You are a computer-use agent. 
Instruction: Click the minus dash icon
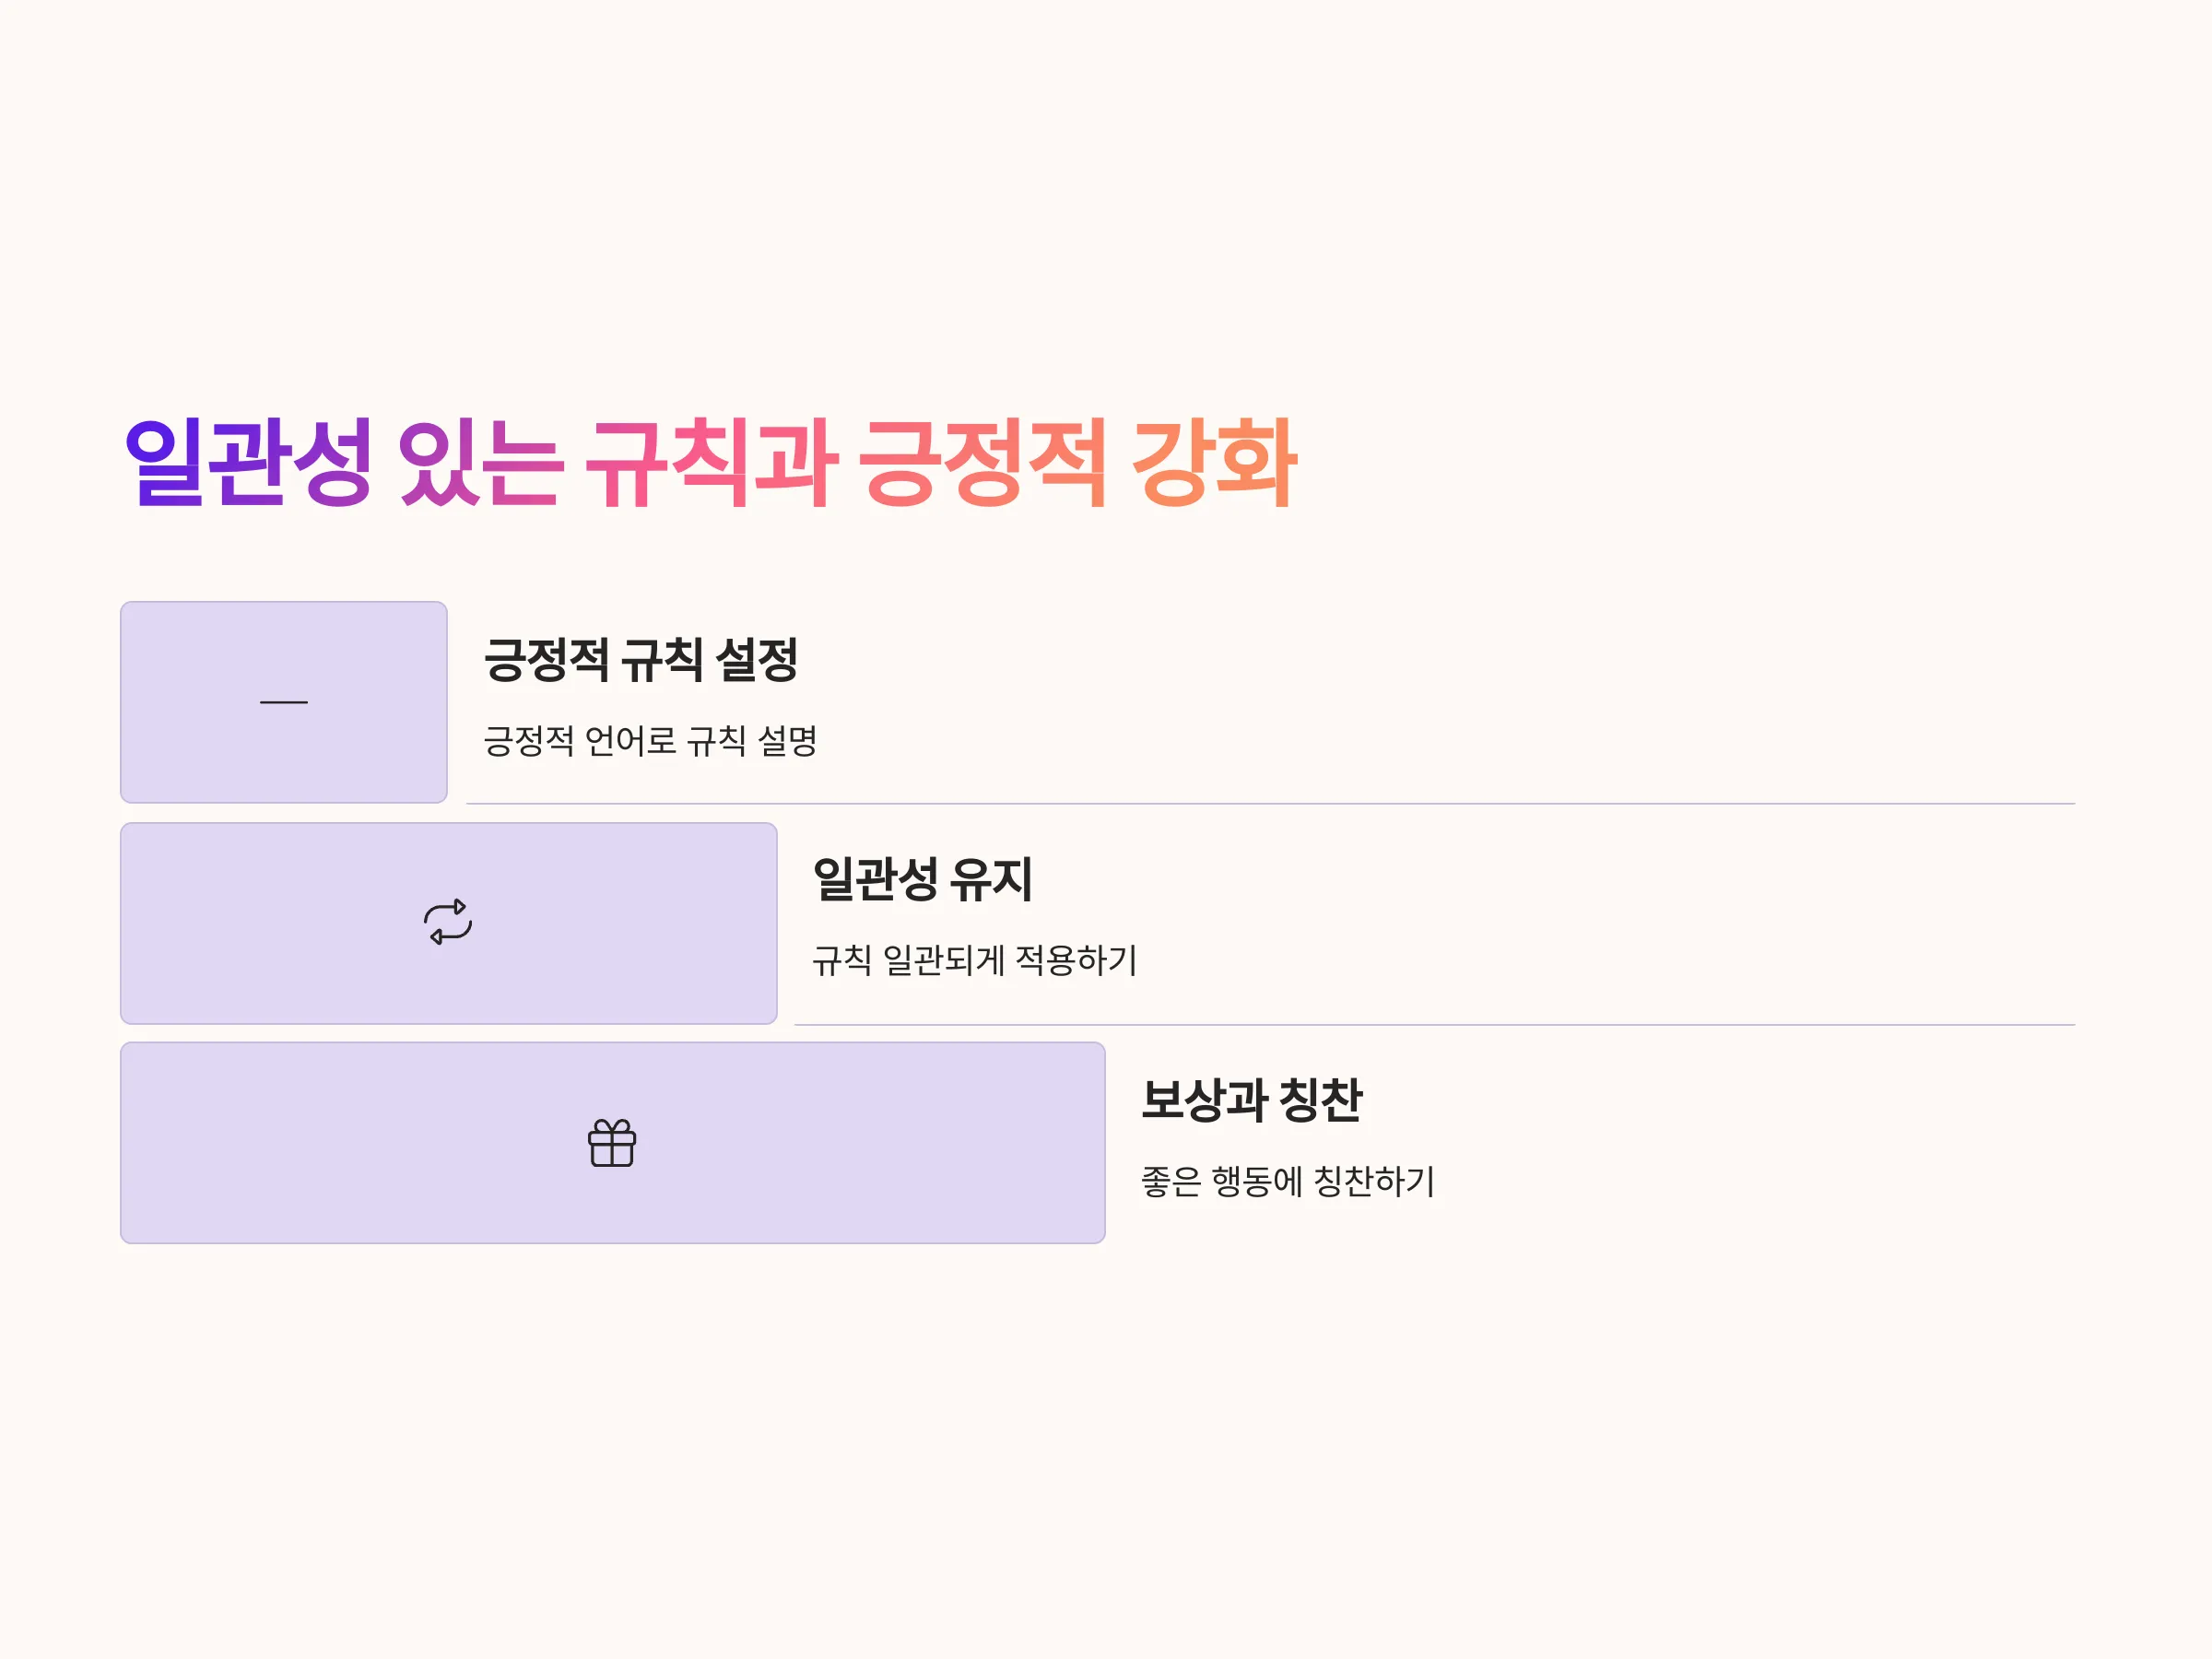[284, 702]
